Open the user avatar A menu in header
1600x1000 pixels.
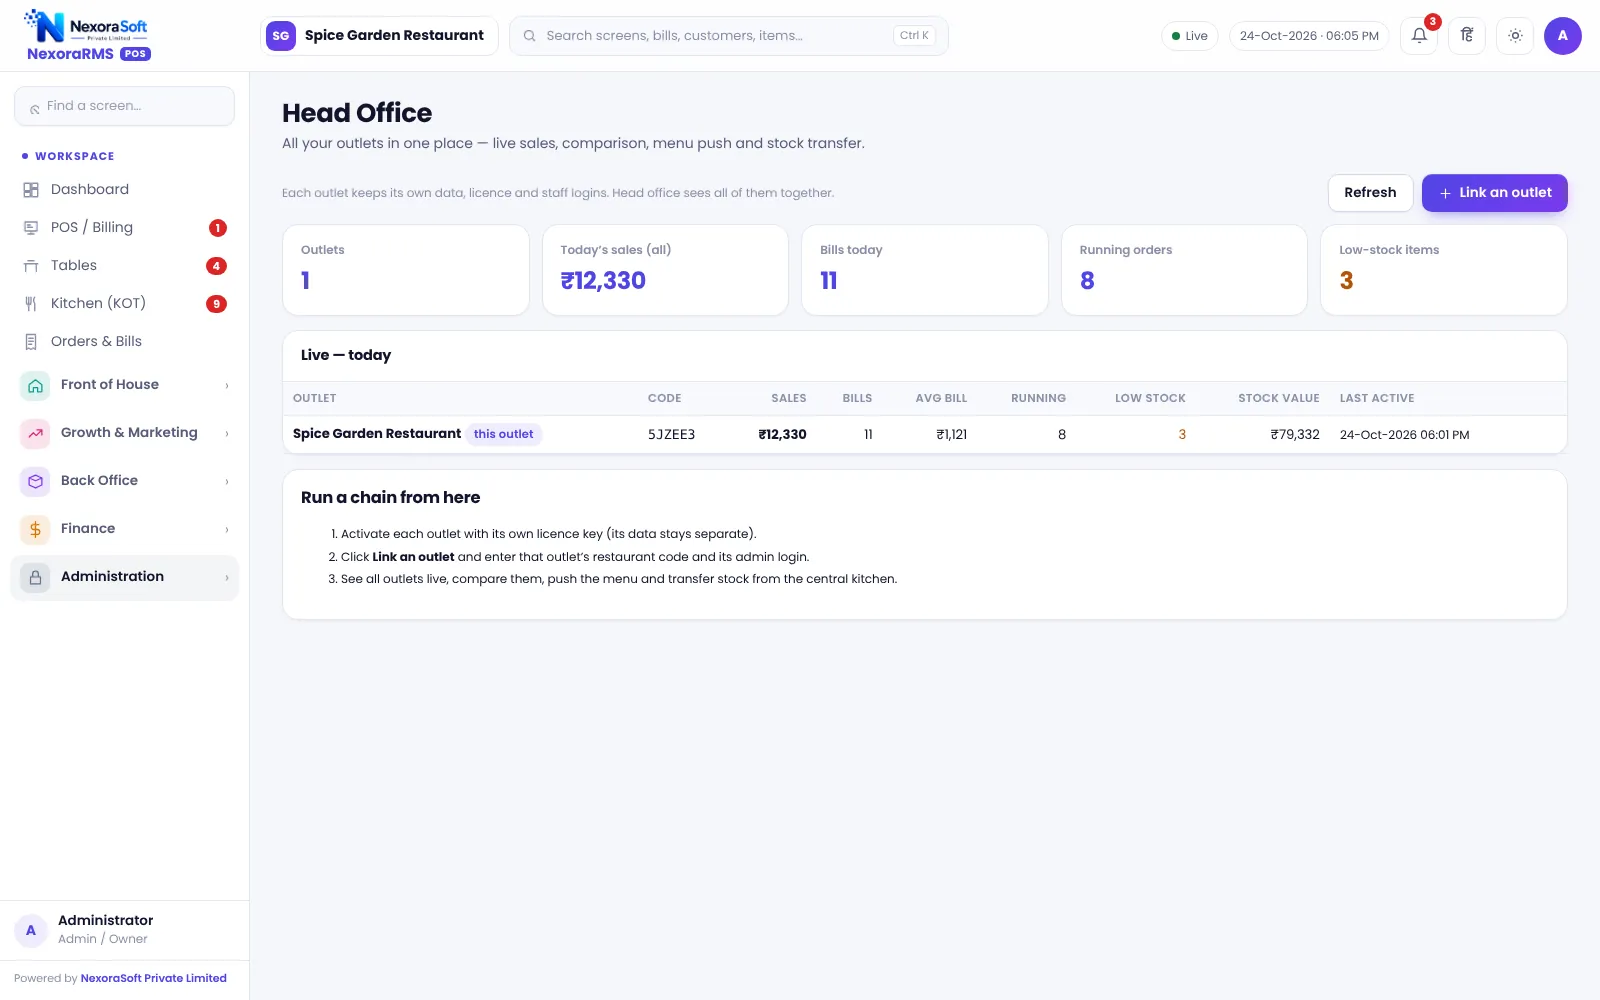click(1563, 36)
